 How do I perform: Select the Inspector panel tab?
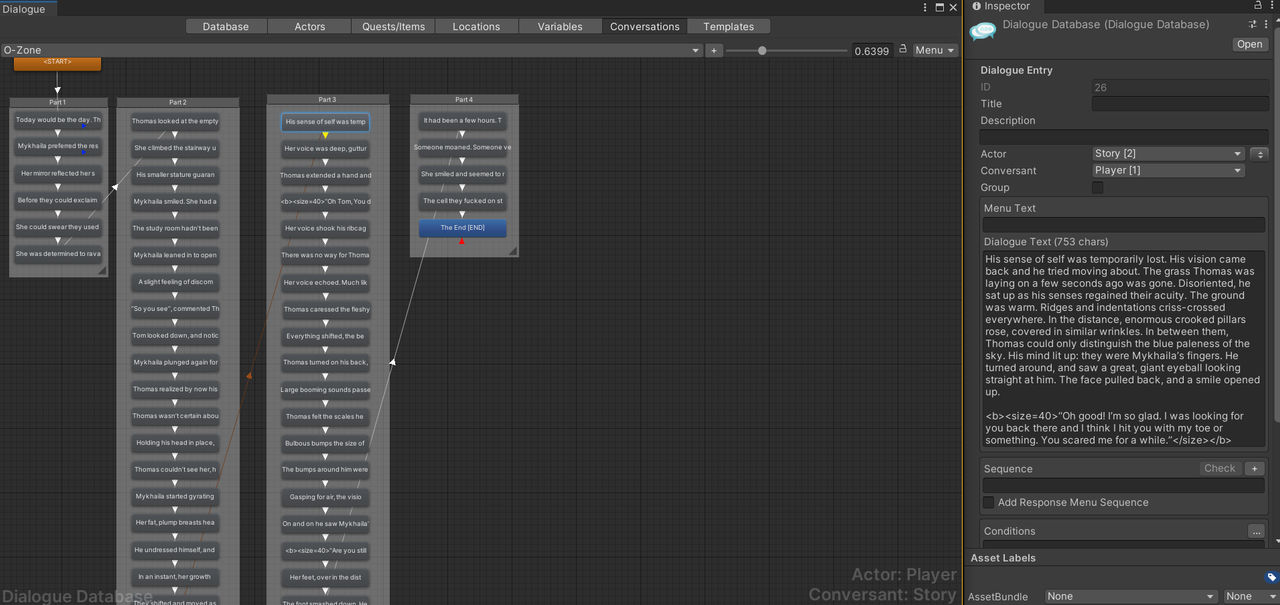pos(1004,6)
